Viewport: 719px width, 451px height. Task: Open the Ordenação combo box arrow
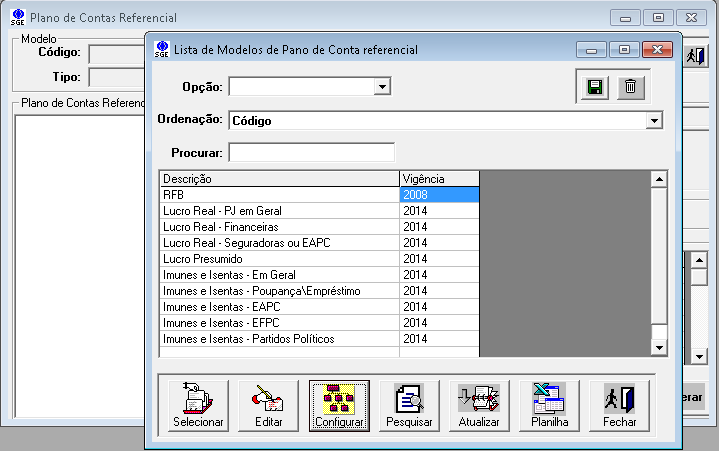(x=654, y=121)
